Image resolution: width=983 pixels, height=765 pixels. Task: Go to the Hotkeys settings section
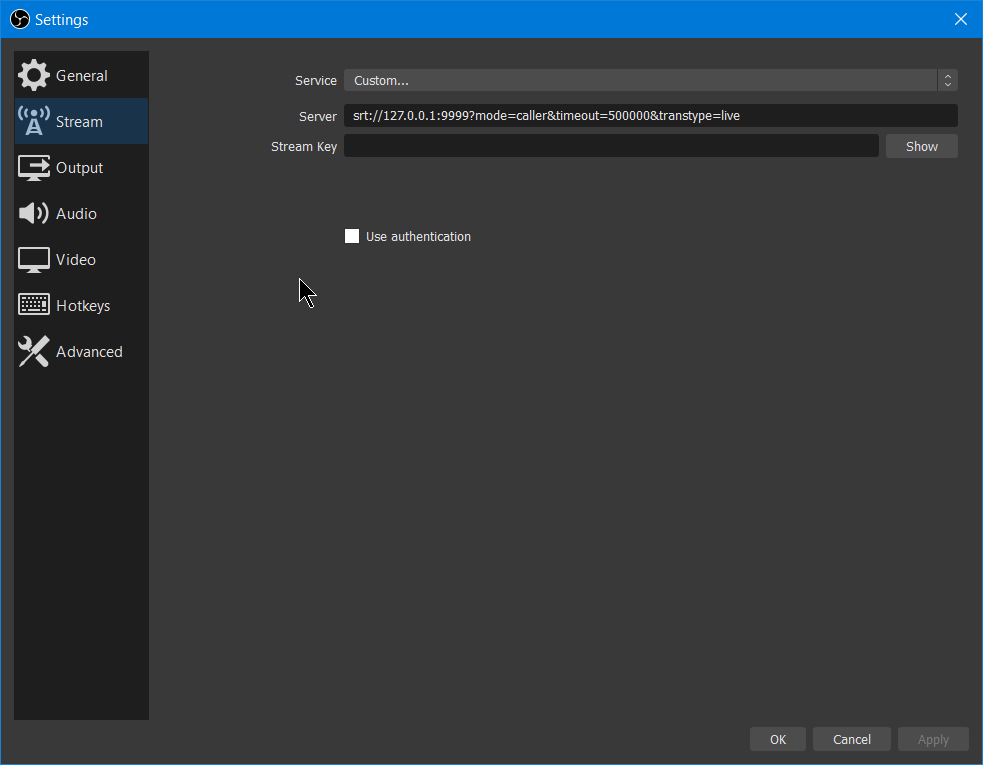click(81, 305)
